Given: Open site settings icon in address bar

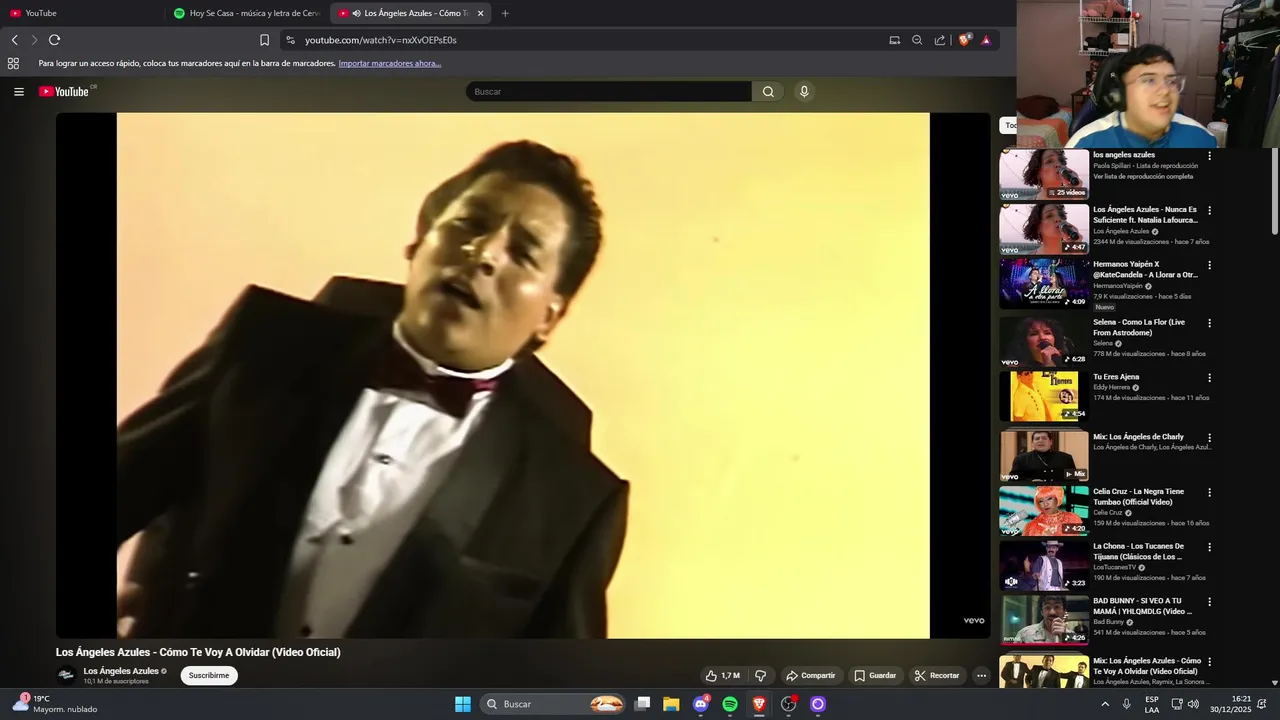Looking at the screenshot, I should (x=290, y=40).
